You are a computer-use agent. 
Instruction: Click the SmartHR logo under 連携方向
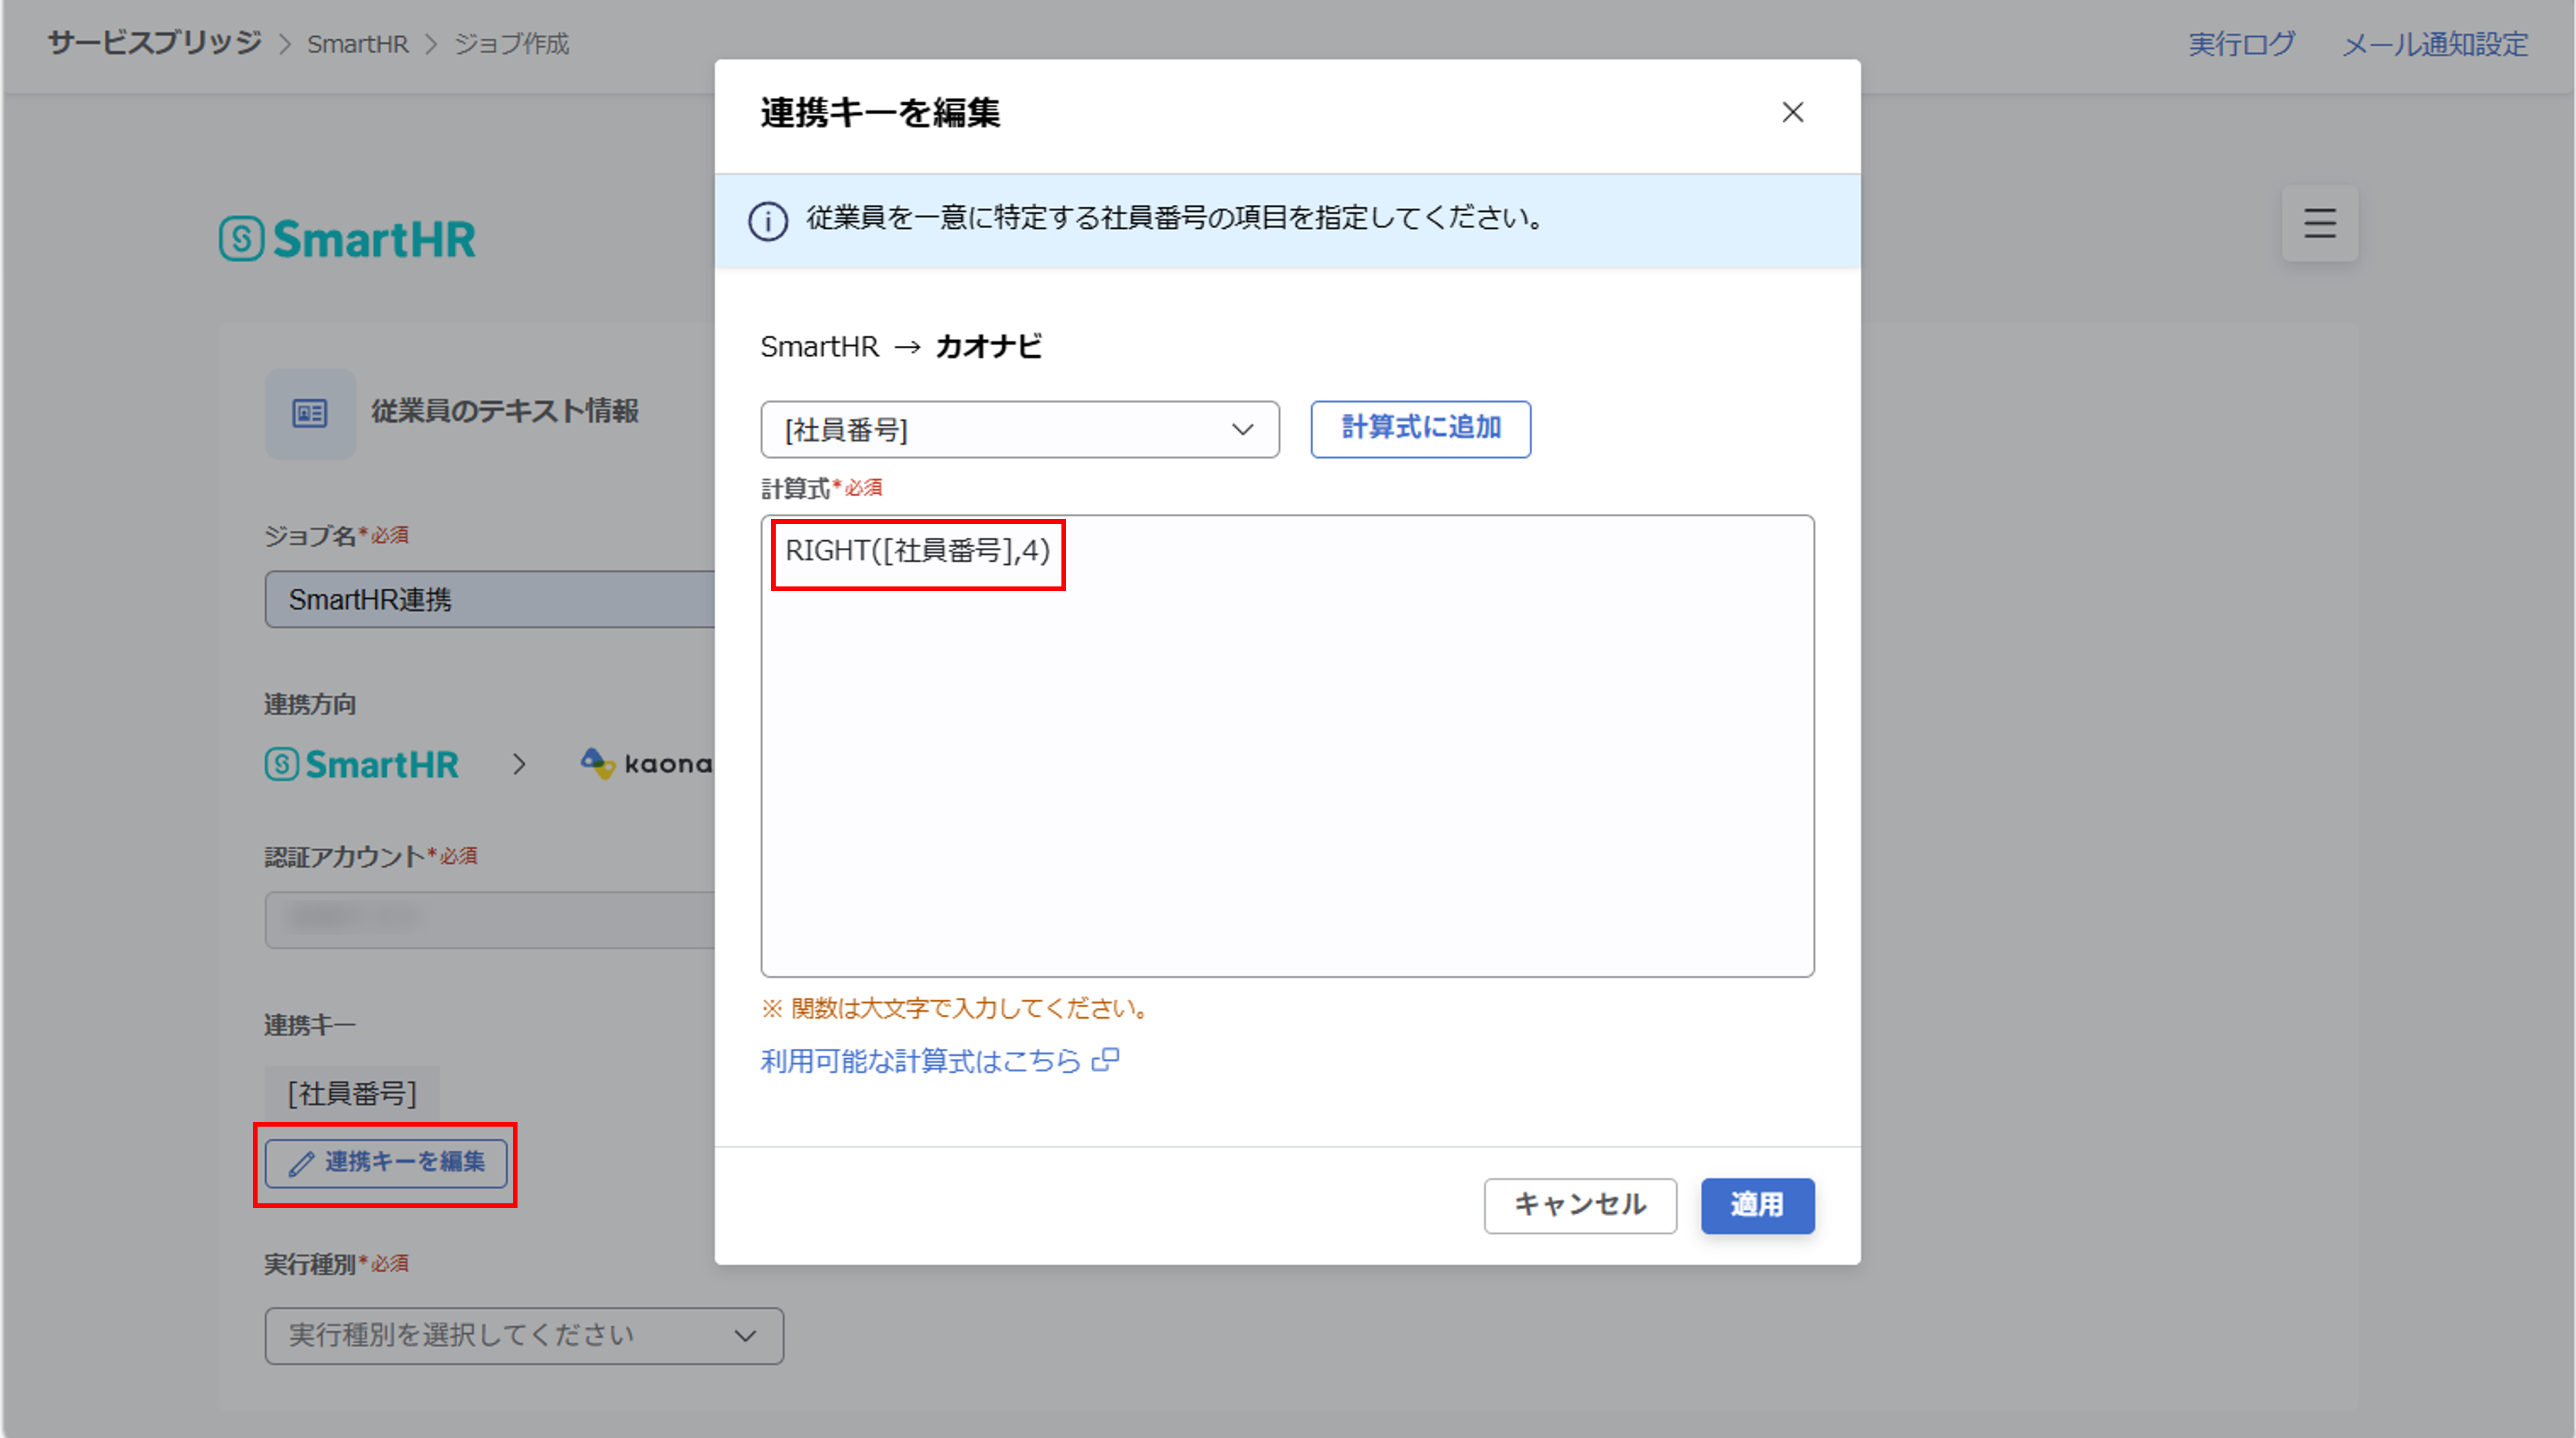click(362, 765)
